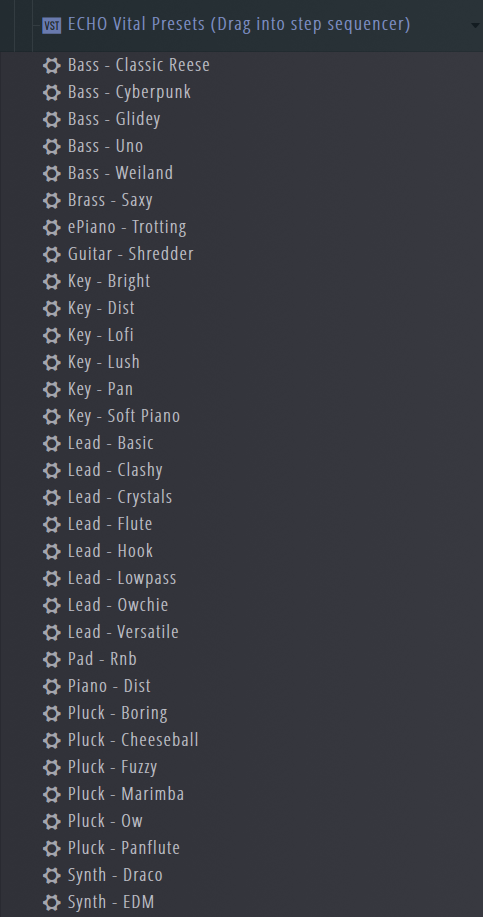Click the preset icon beside Bass - Cyberpunk

52,92
